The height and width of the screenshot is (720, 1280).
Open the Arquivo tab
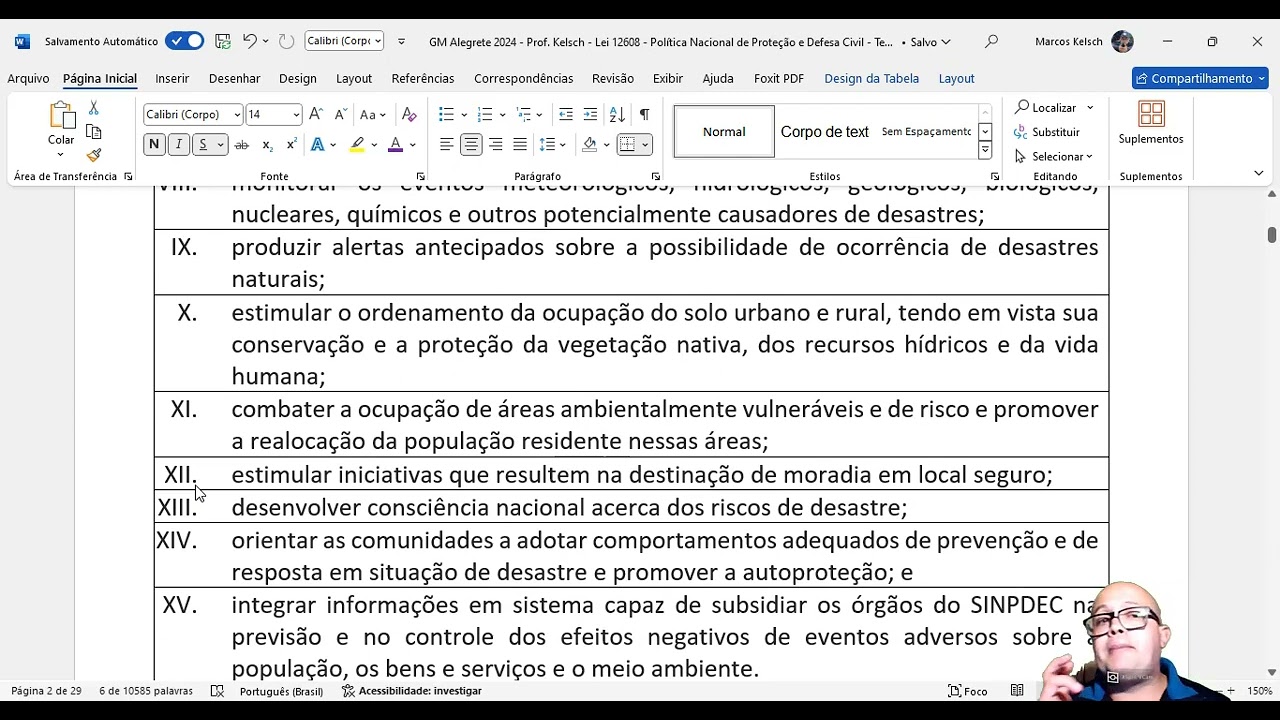[28, 78]
